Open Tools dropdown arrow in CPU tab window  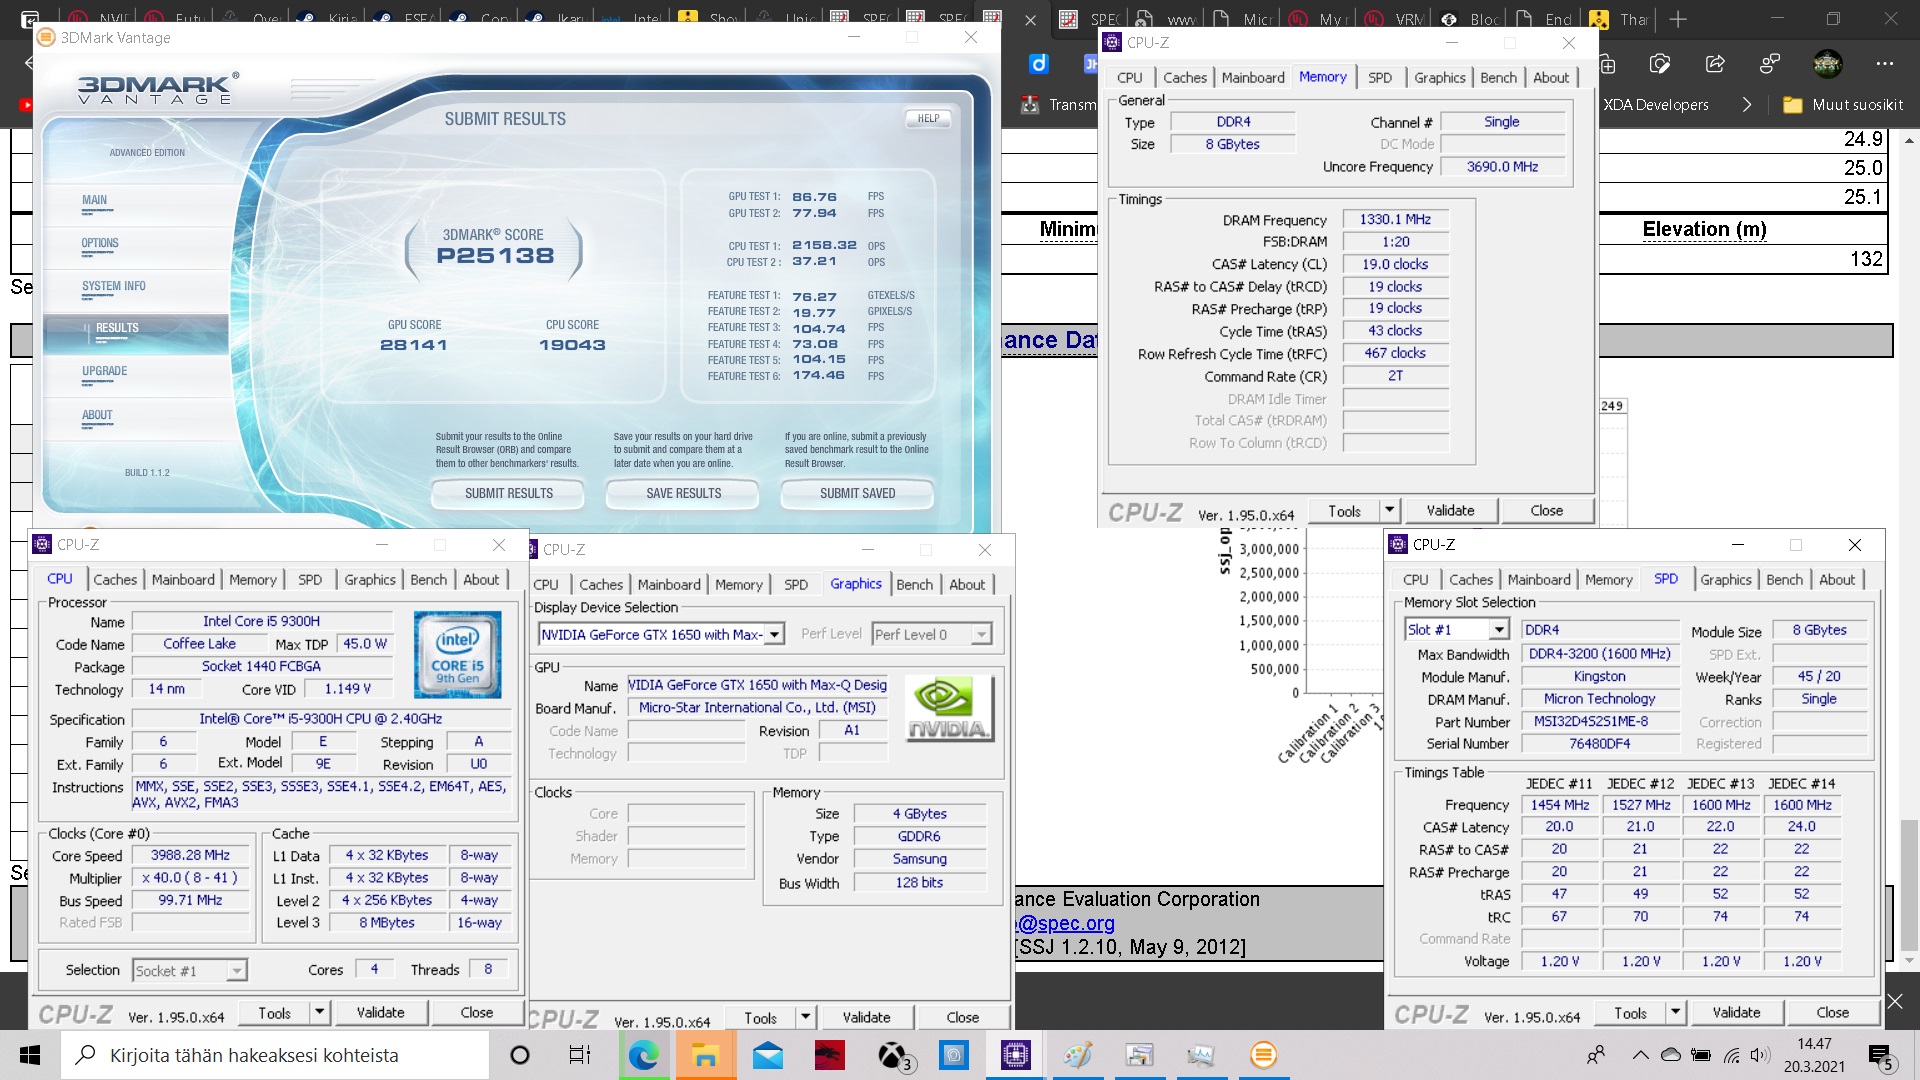click(x=319, y=1012)
